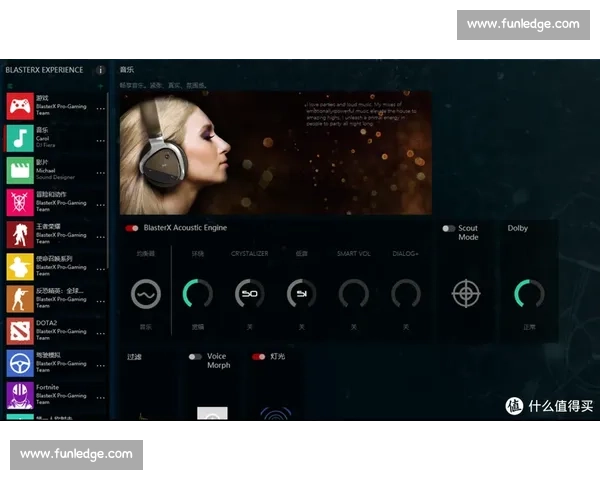Image resolution: width=600 pixels, height=480 pixels.
Task: Click the Dolby knob
Action: pyautogui.click(x=529, y=294)
